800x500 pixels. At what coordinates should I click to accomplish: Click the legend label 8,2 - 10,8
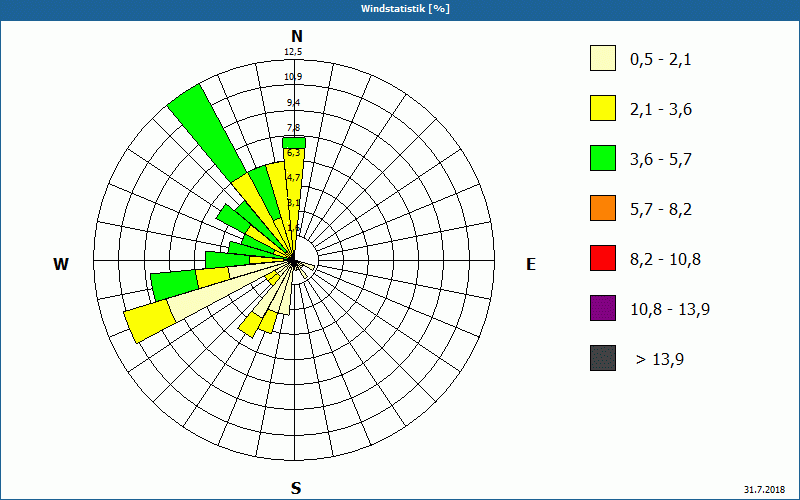coord(665,260)
